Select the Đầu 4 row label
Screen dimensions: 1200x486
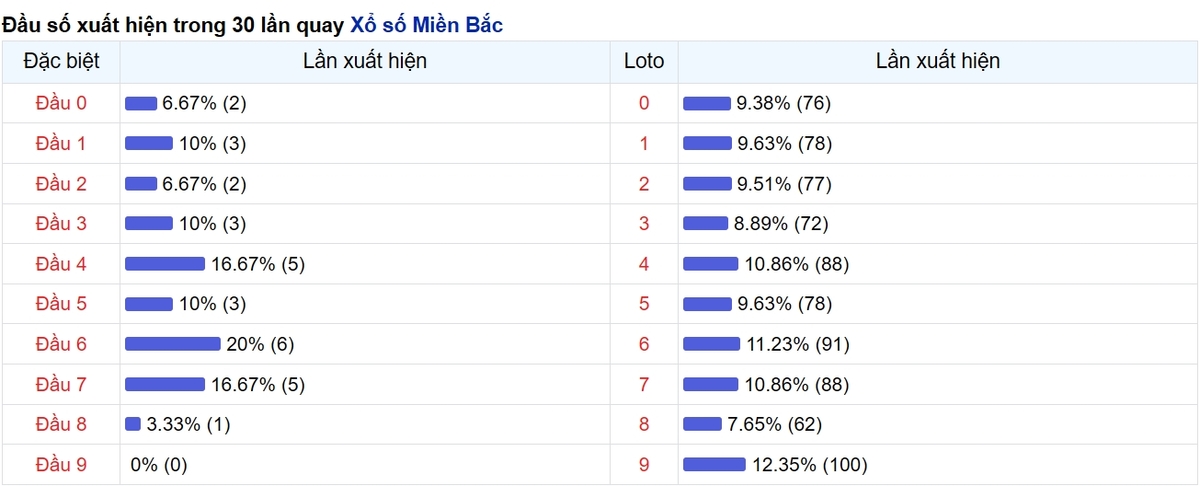(61, 264)
